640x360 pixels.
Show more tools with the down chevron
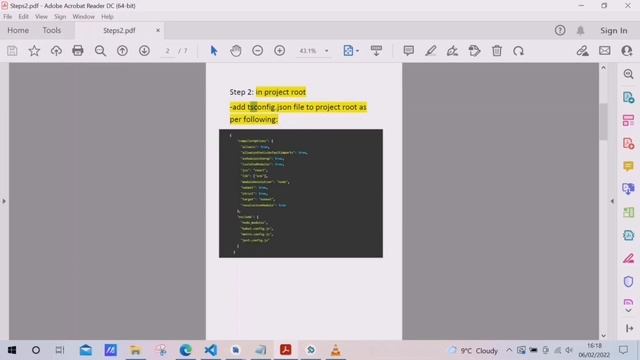pos(629,310)
